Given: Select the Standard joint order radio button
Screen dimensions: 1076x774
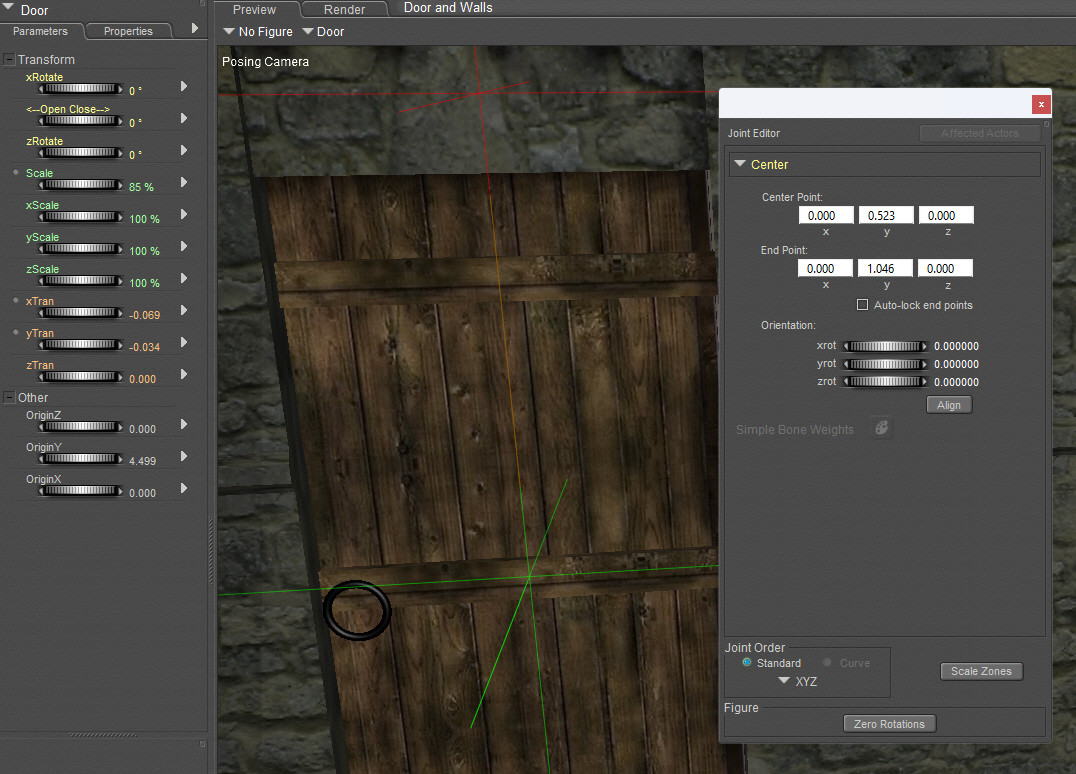Looking at the screenshot, I should (x=747, y=662).
